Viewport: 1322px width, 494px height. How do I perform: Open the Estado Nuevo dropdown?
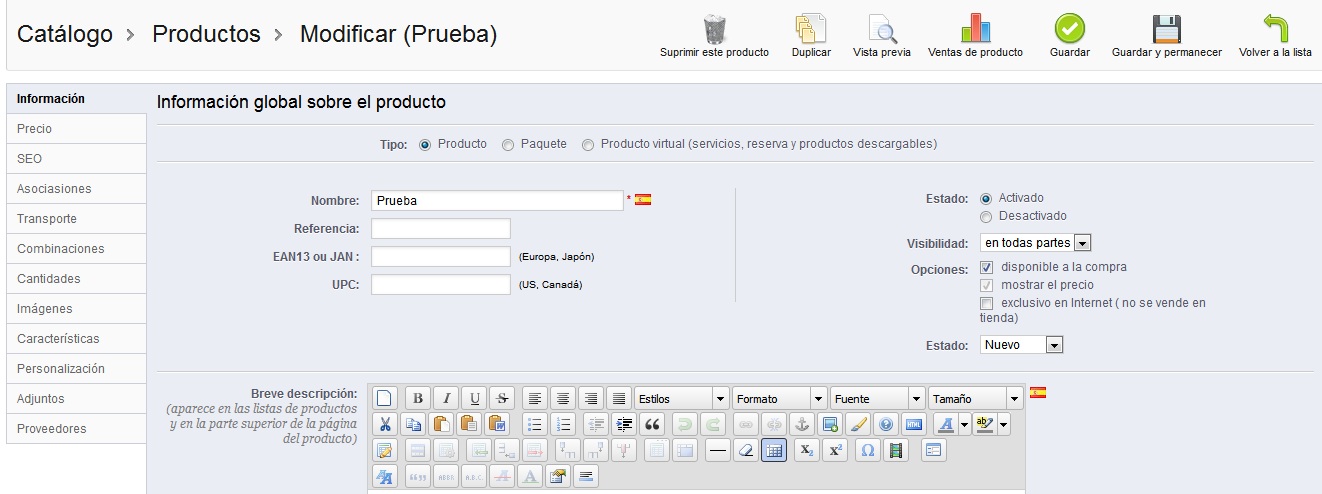point(1021,345)
